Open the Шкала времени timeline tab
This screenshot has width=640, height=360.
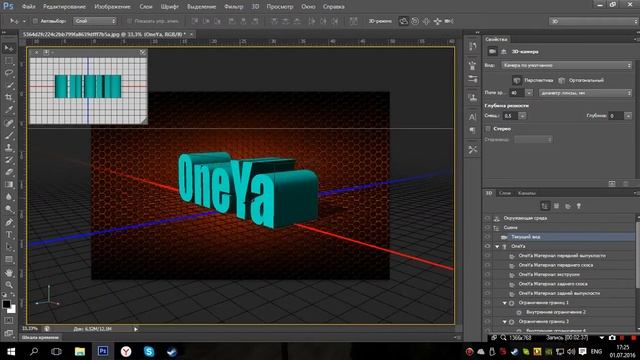coord(40,338)
